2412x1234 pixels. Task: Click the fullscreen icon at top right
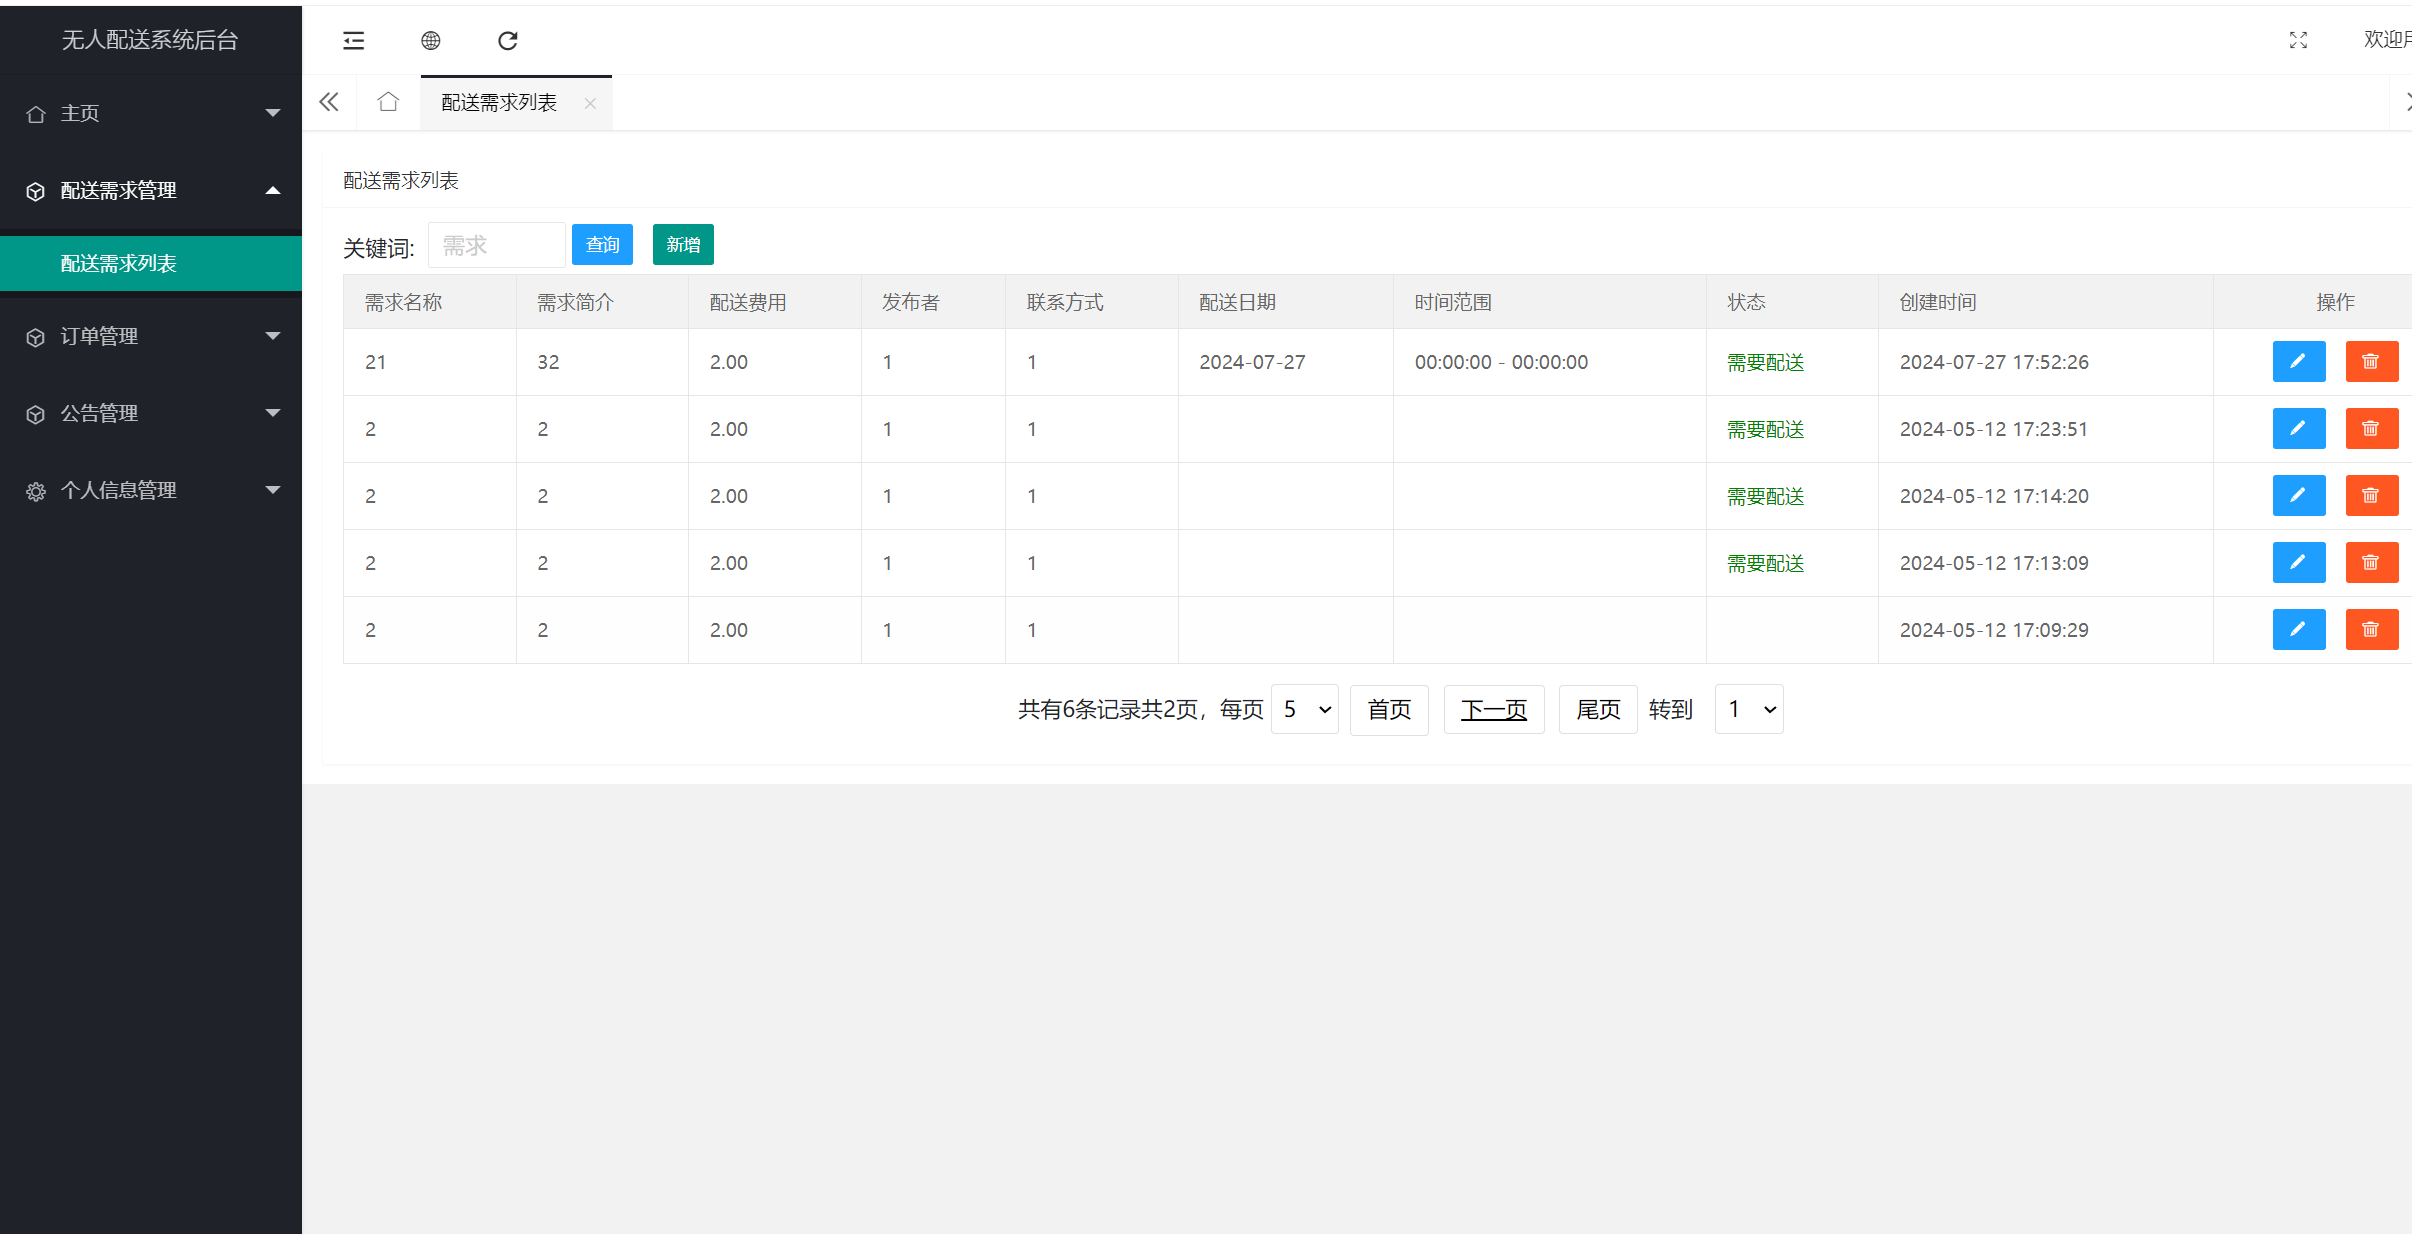tap(2297, 40)
